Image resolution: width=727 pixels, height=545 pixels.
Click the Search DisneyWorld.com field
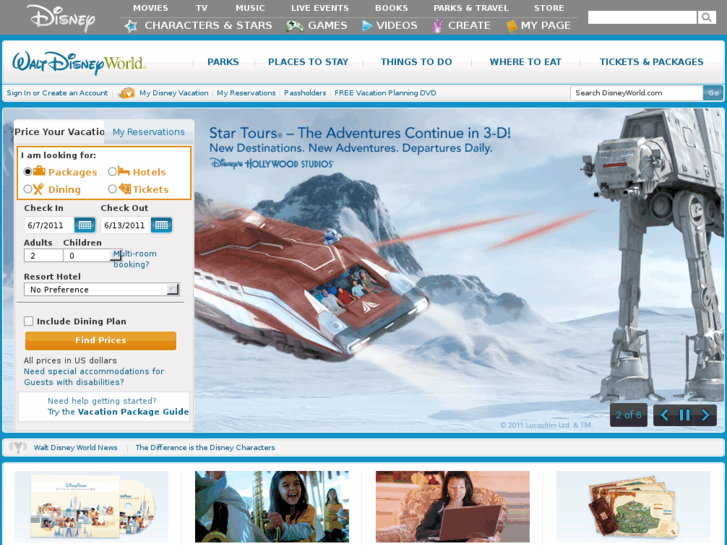click(637, 93)
